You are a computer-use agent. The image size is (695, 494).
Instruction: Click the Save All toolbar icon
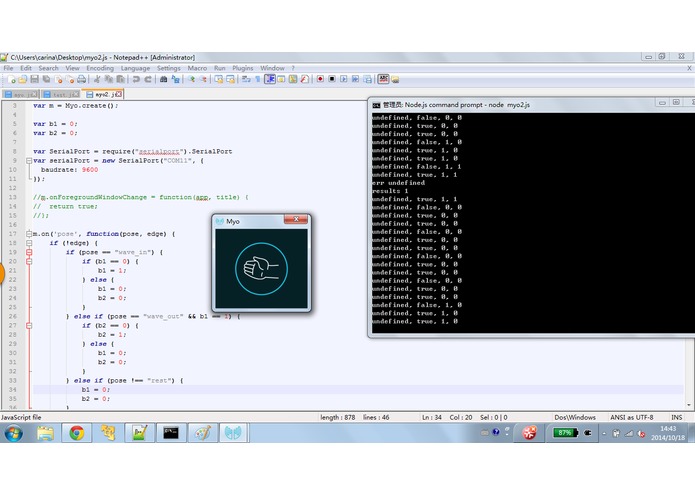pyautogui.click(x=46, y=79)
